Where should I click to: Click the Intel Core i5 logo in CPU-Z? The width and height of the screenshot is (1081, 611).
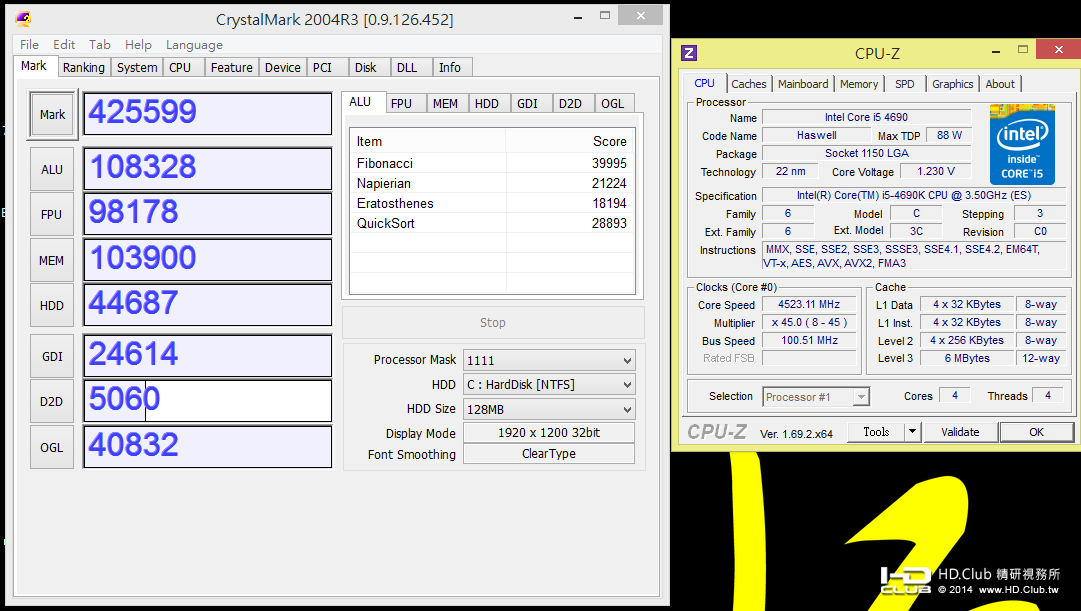(1022, 144)
